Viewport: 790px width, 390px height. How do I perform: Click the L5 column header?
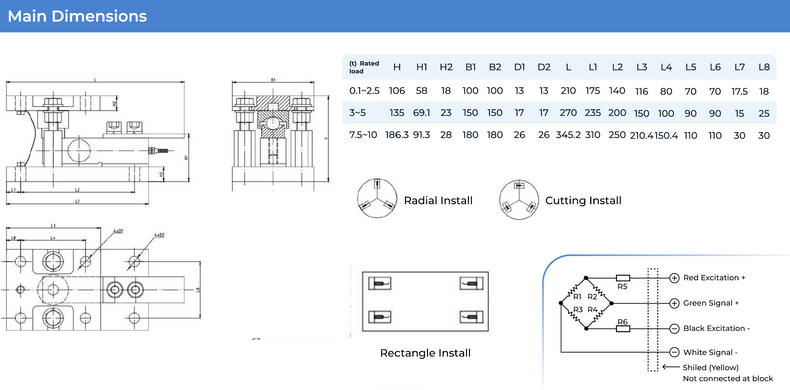[x=690, y=67]
